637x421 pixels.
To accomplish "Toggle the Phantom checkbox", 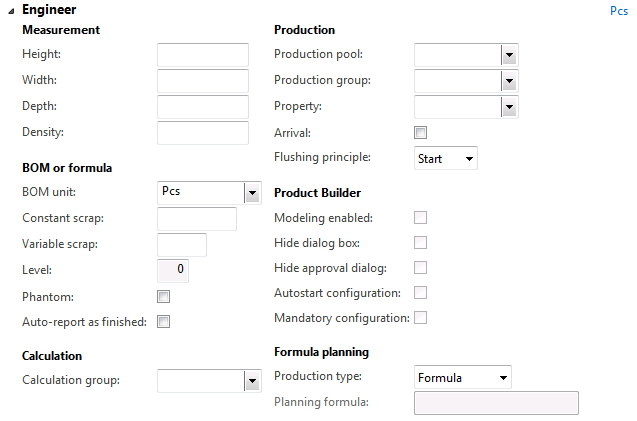I will point(164,297).
